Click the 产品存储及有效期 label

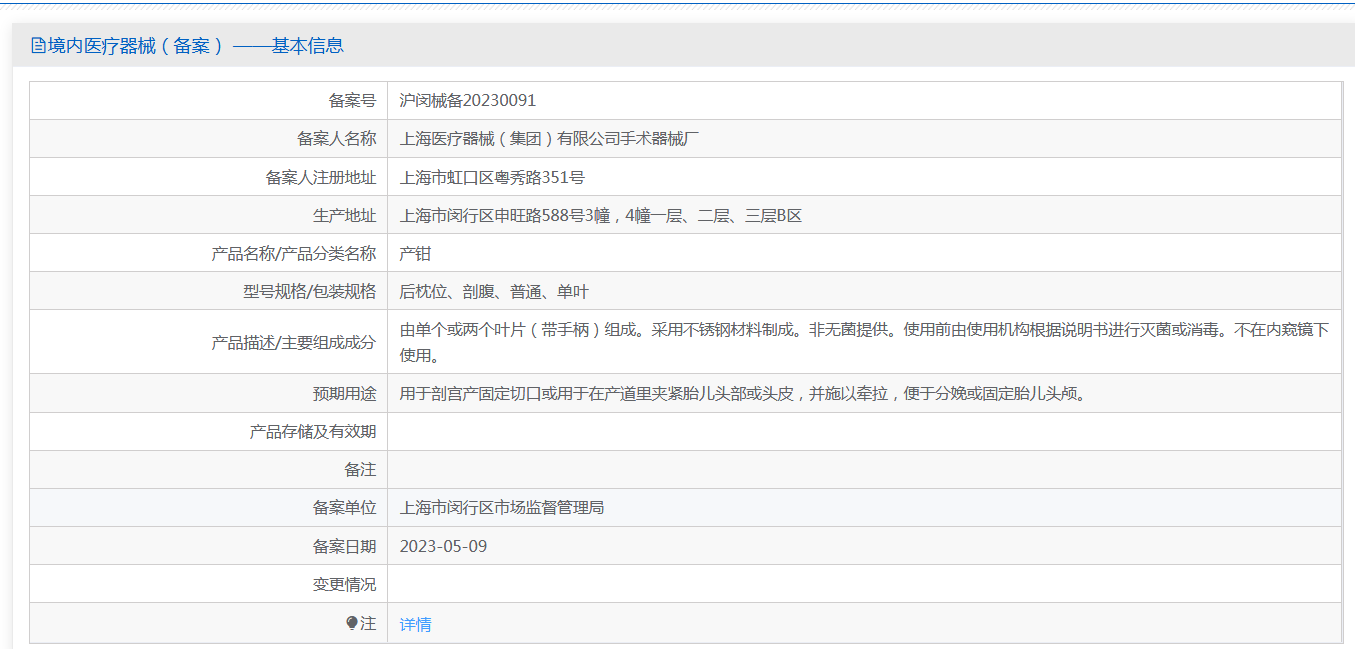click(x=312, y=431)
